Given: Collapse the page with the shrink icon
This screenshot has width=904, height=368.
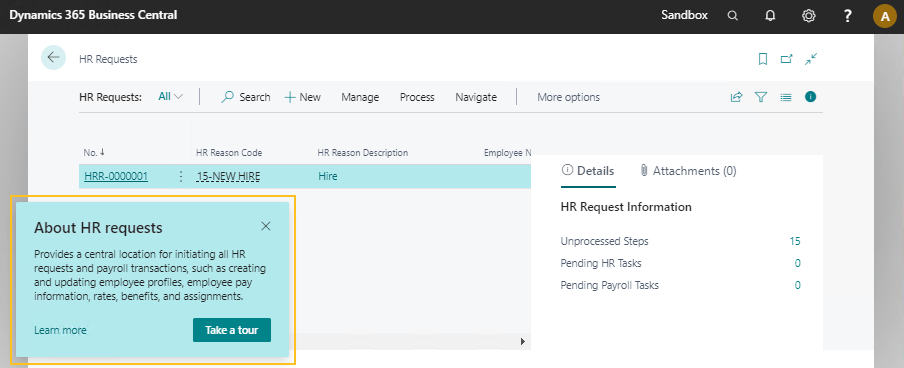Looking at the screenshot, I should [x=811, y=59].
